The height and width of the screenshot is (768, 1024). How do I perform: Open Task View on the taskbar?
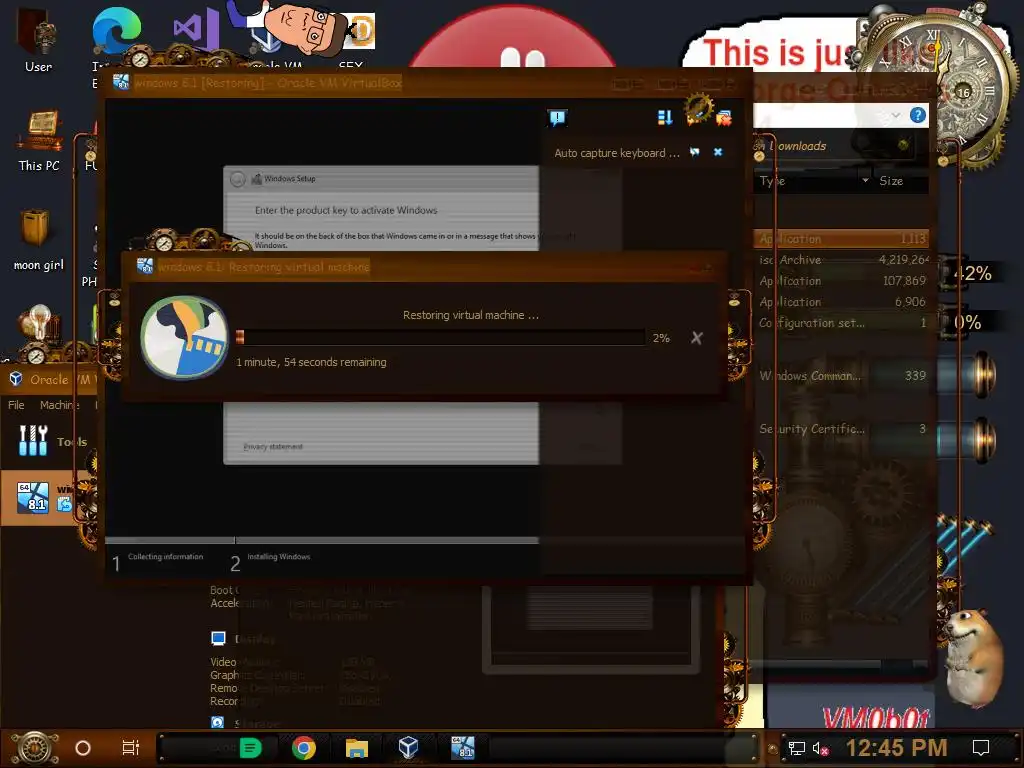[x=131, y=748]
